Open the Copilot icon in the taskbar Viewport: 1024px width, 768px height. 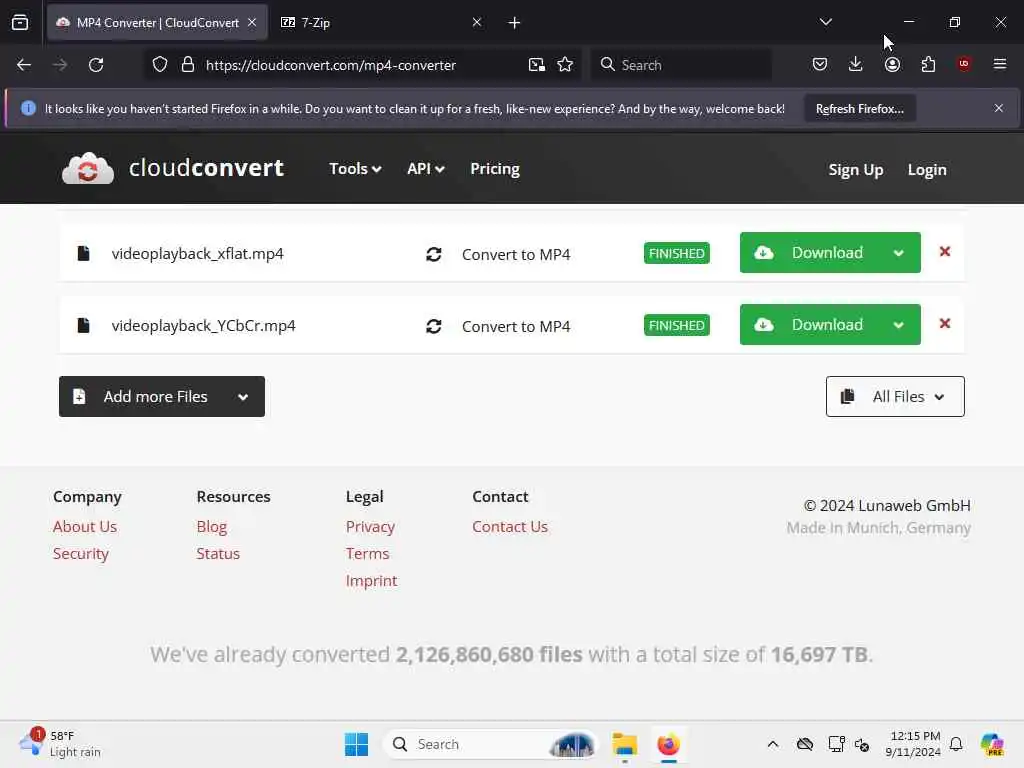click(x=992, y=744)
